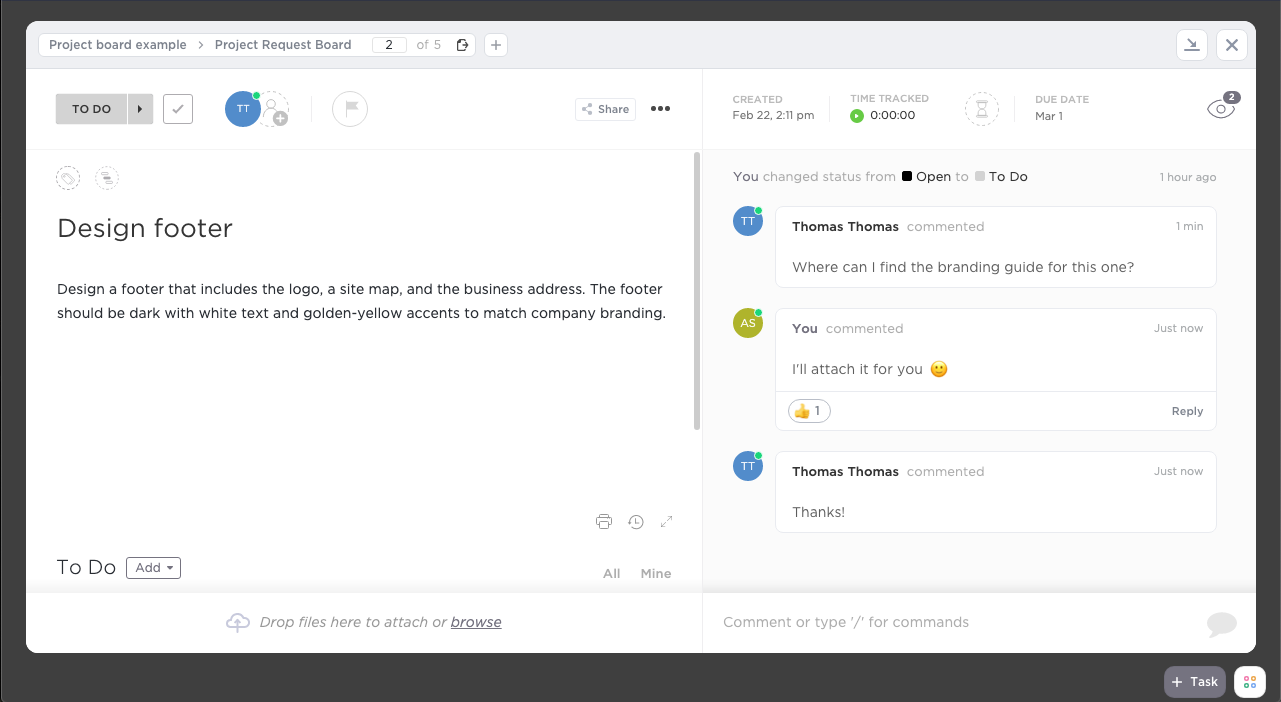Click the green play button next to 0:00:00

point(857,115)
